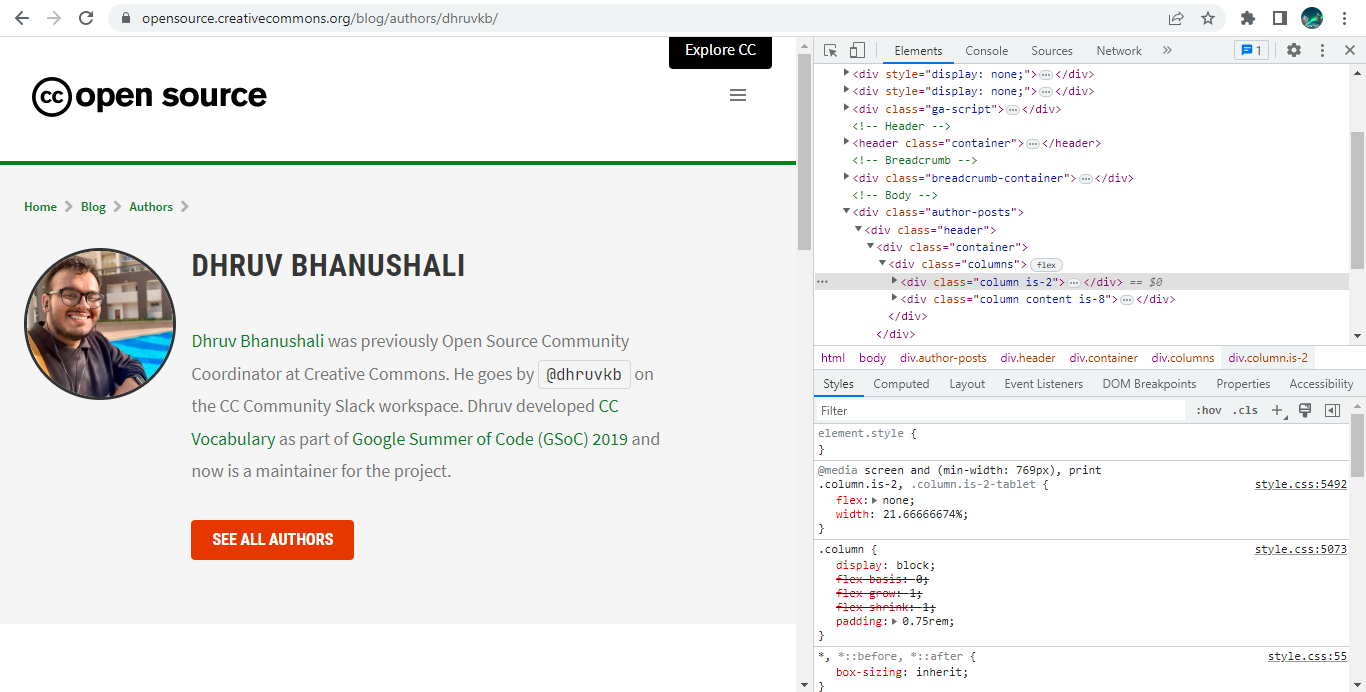Expand the padding shorthand property triangle
Viewport: 1366px width, 692px height.
(x=895, y=622)
